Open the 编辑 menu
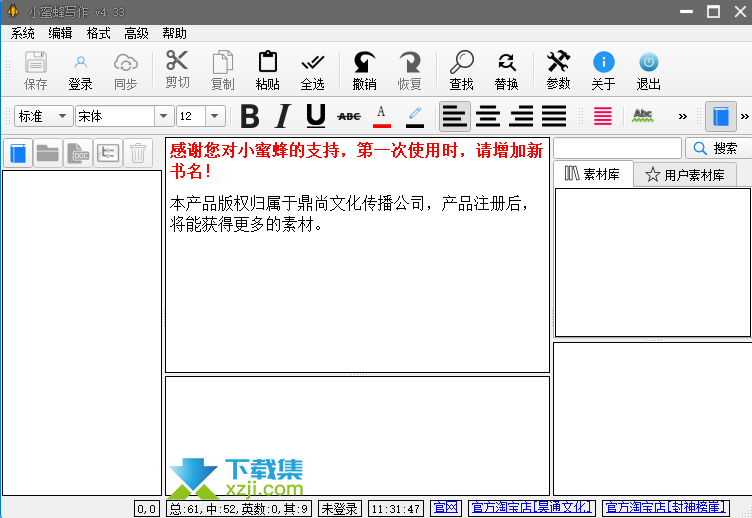Screen dimensions: 752x518 coord(60,33)
